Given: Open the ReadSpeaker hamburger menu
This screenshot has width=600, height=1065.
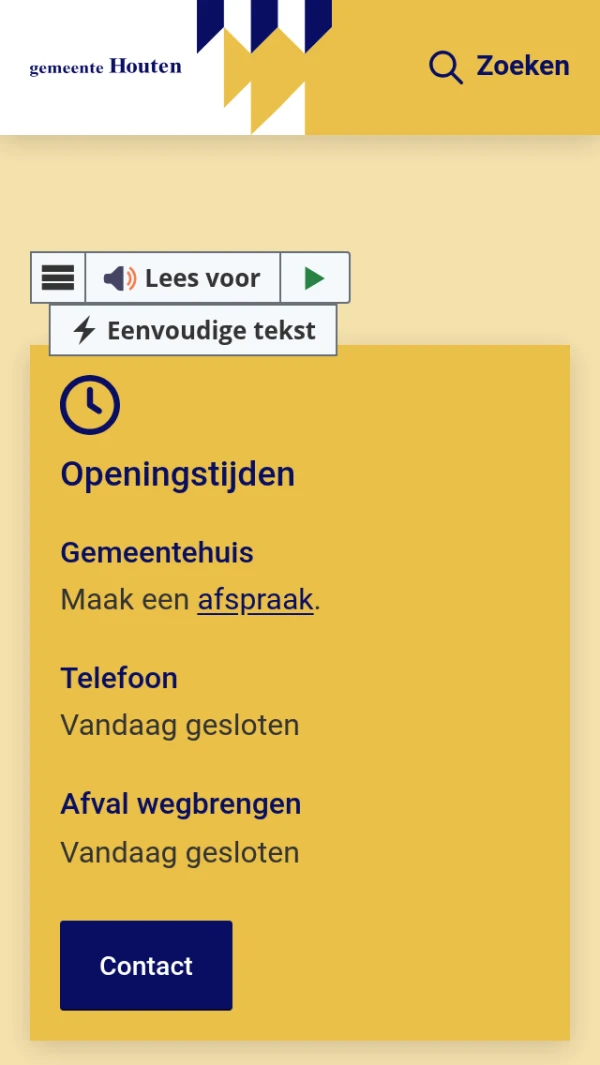Looking at the screenshot, I should click(58, 278).
